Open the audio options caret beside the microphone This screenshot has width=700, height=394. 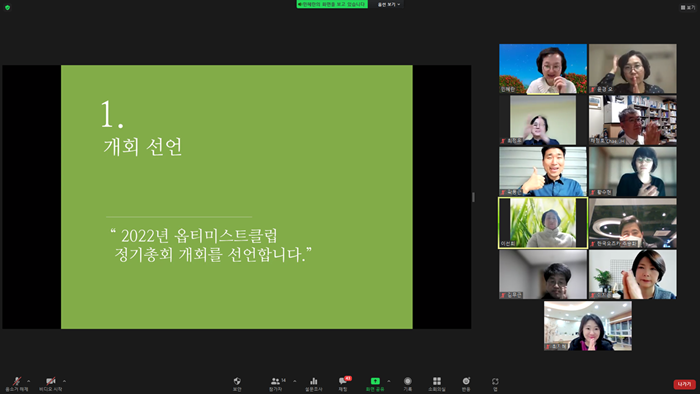[x=29, y=381]
